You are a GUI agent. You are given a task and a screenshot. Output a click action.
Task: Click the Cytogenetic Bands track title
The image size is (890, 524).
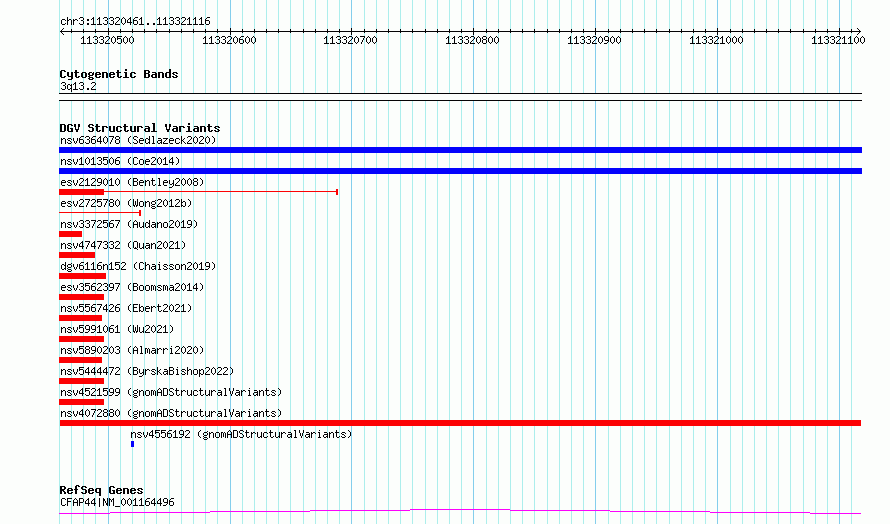(119, 74)
